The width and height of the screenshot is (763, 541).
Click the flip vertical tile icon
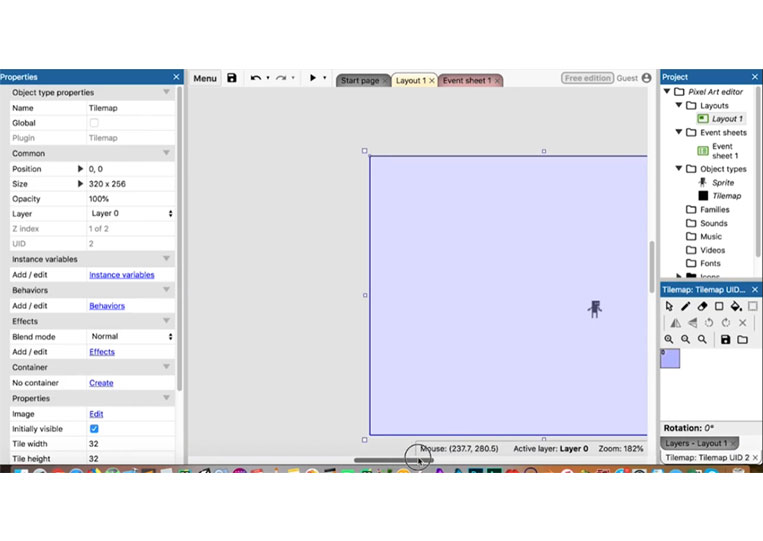click(x=692, y=323)
